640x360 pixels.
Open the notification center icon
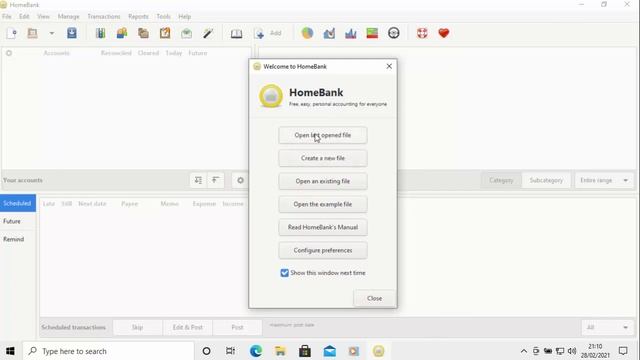coord(623,351)
